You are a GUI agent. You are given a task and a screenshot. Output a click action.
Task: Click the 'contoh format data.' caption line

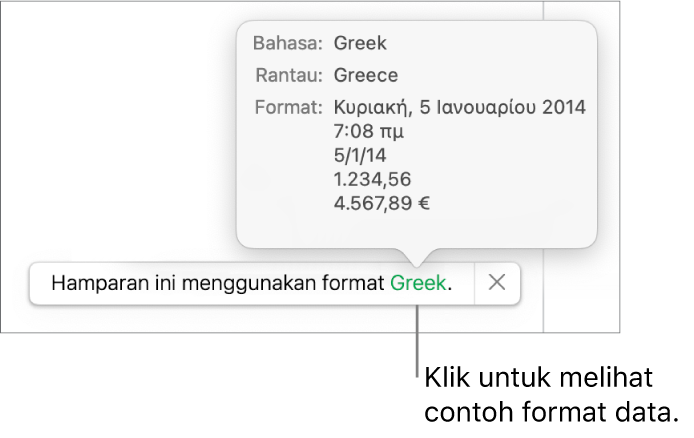[x=551, y=412]
